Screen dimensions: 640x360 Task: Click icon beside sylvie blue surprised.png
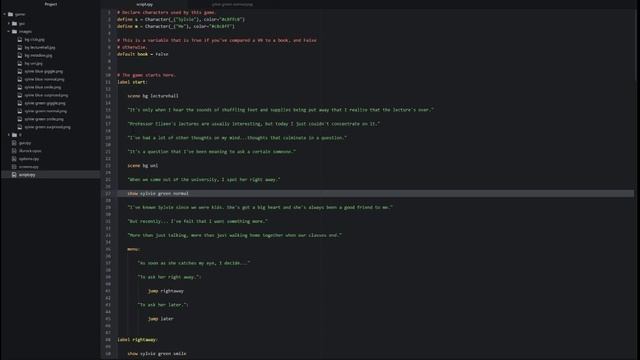click(x=20, y=95)
